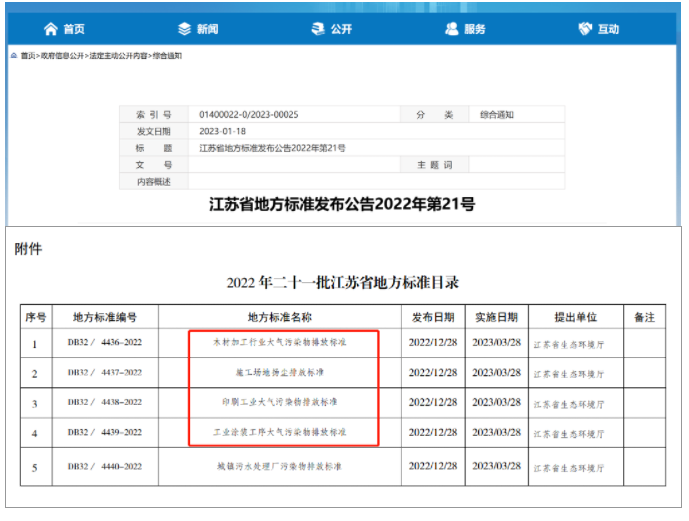
Task: Click the 综合通知 category value
Action: 497,115
